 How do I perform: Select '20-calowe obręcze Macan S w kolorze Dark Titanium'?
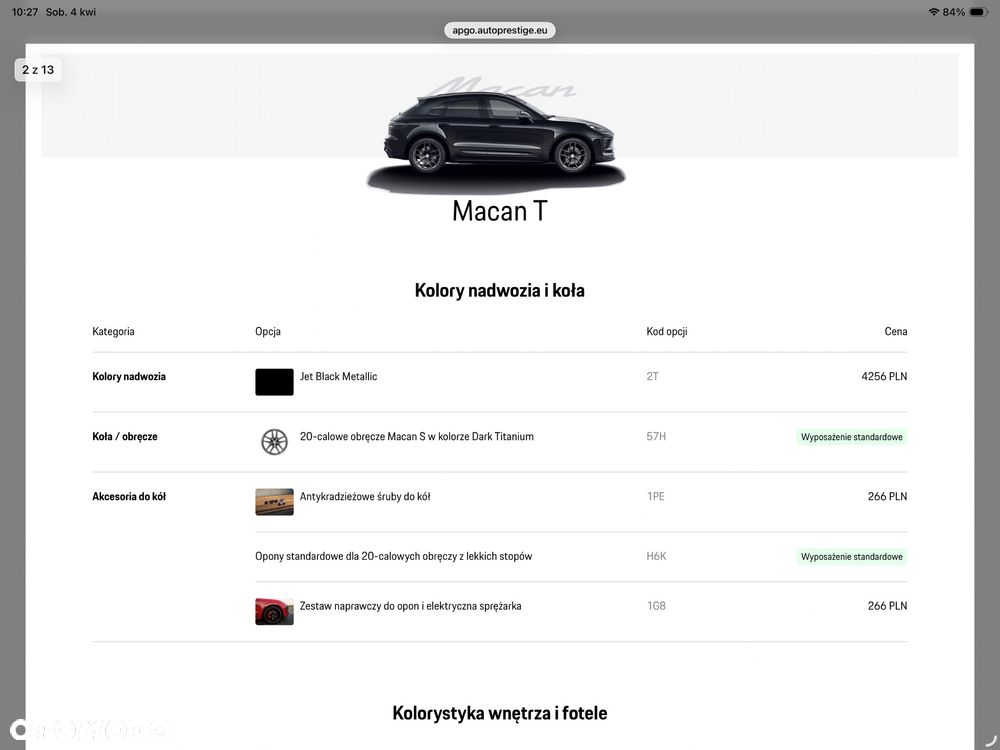click(416, 436)
